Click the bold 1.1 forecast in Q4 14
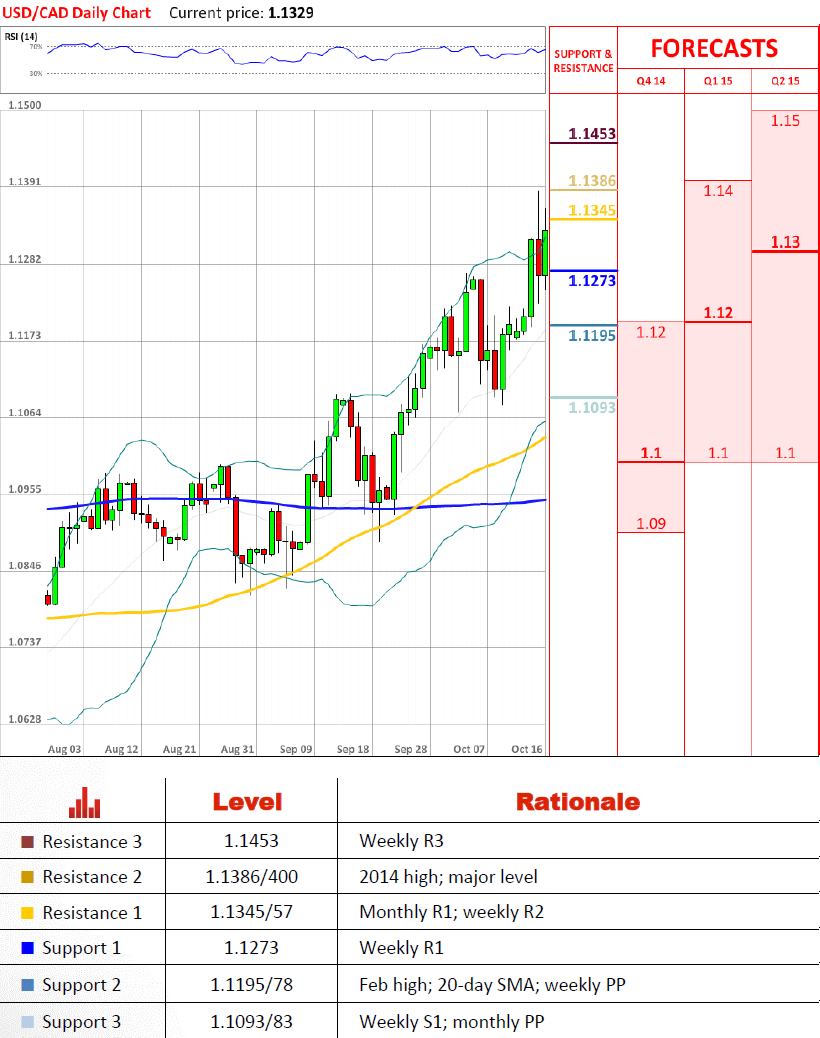The image size is (820, 1038). click(x=651, y=453)
